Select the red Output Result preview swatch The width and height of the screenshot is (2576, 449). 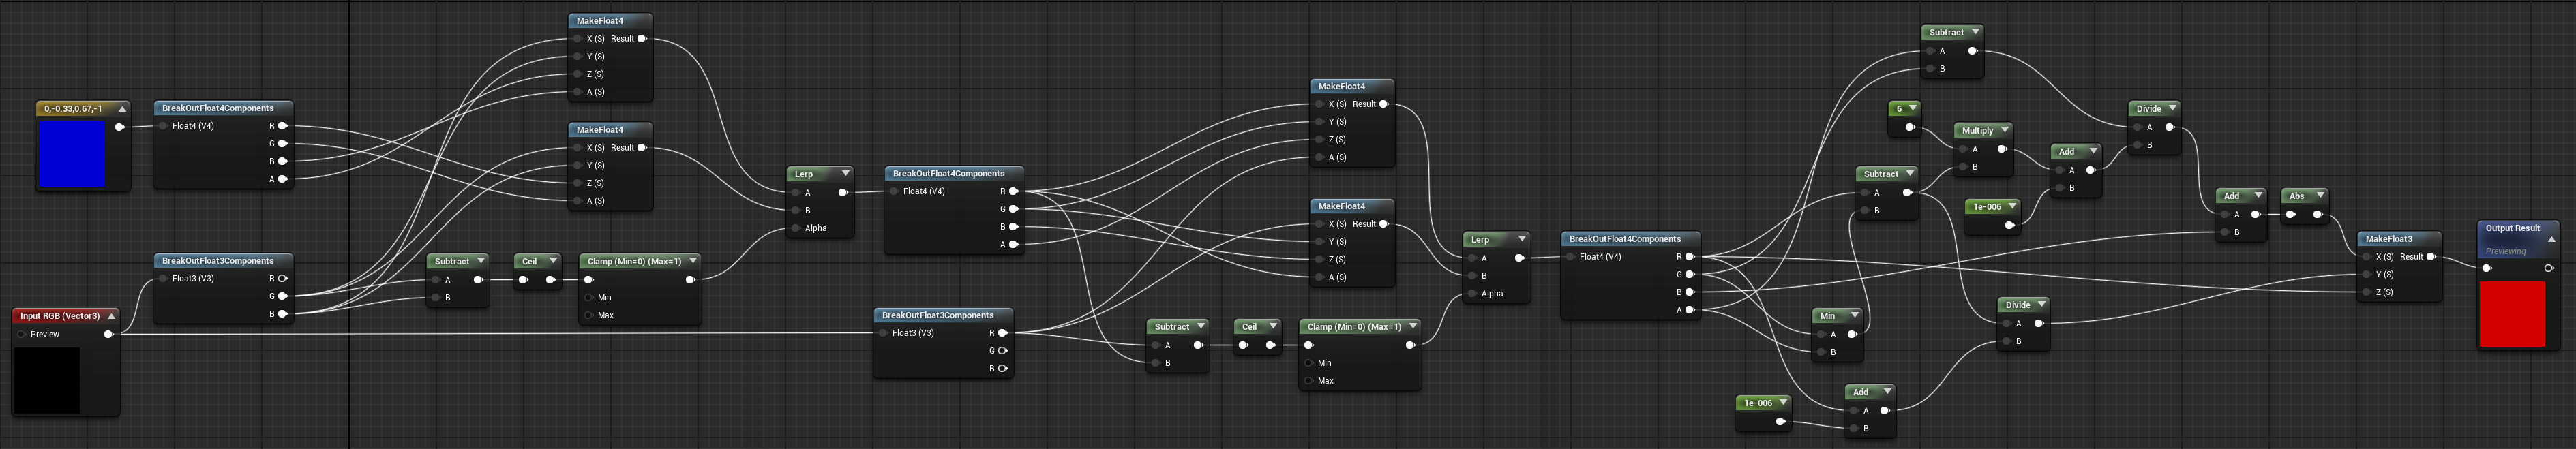pos(2512,314)
